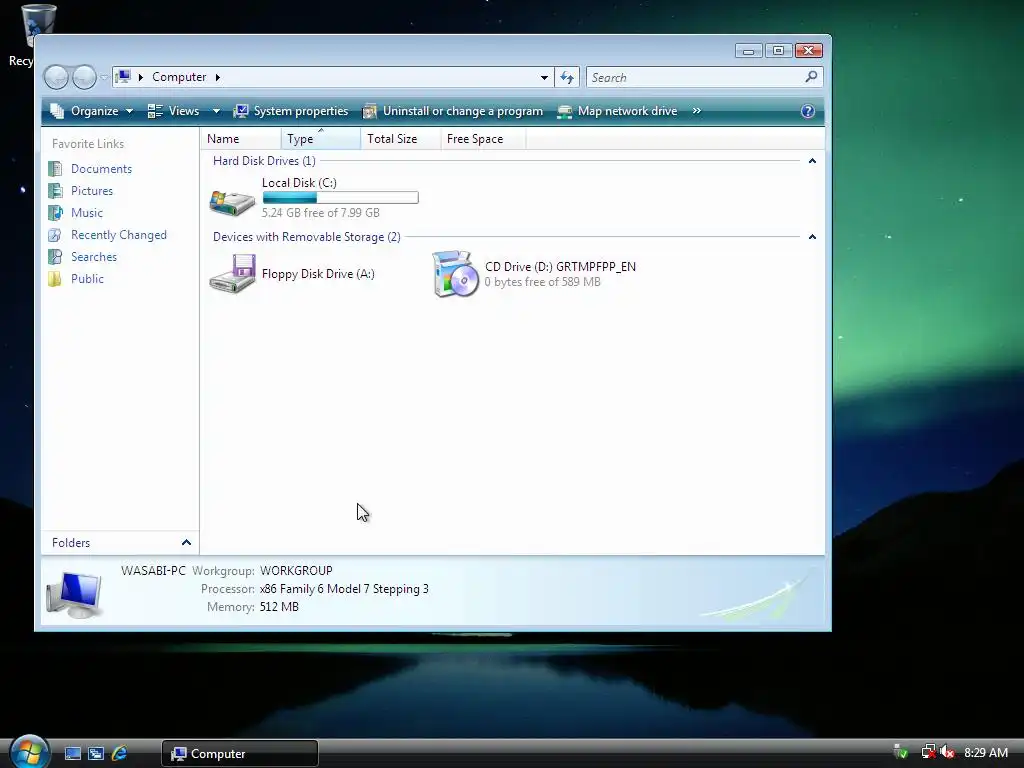Screen dimensions: 1024x768
Task: Select the Floppy Disk Drive icon
Action: (x=232, y=274)
